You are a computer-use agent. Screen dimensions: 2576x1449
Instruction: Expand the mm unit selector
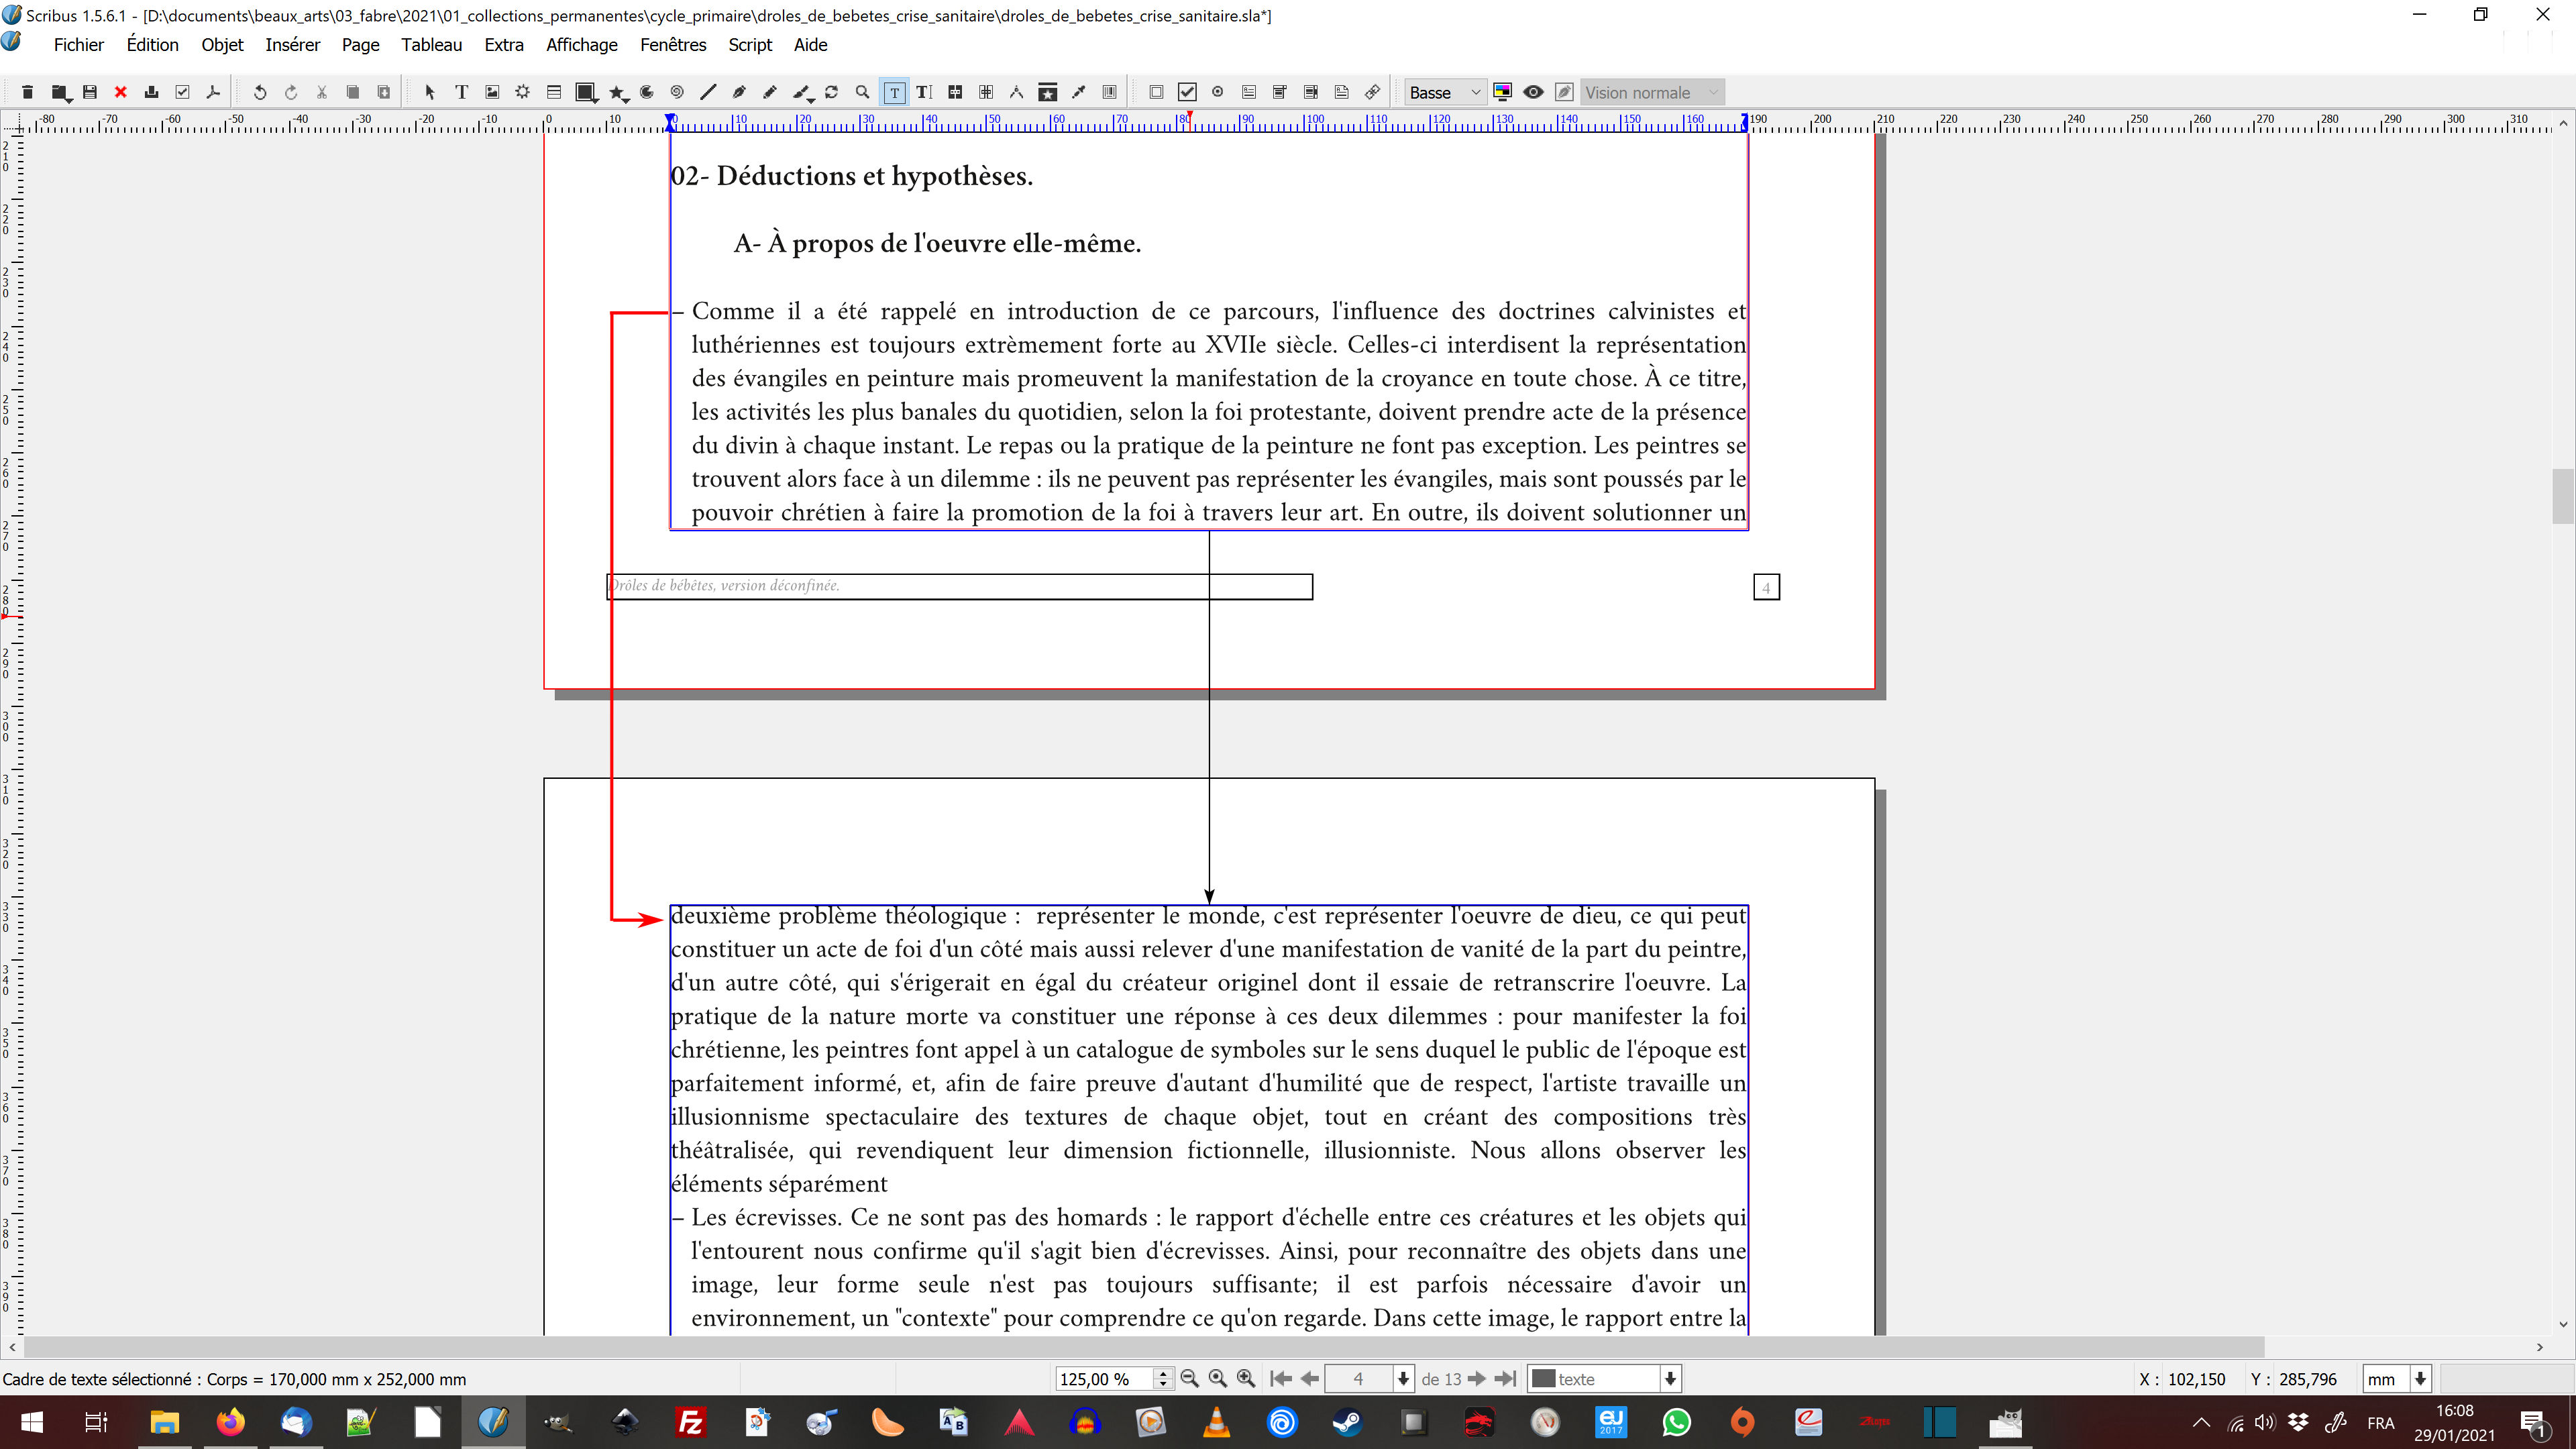point(2420,1379)
